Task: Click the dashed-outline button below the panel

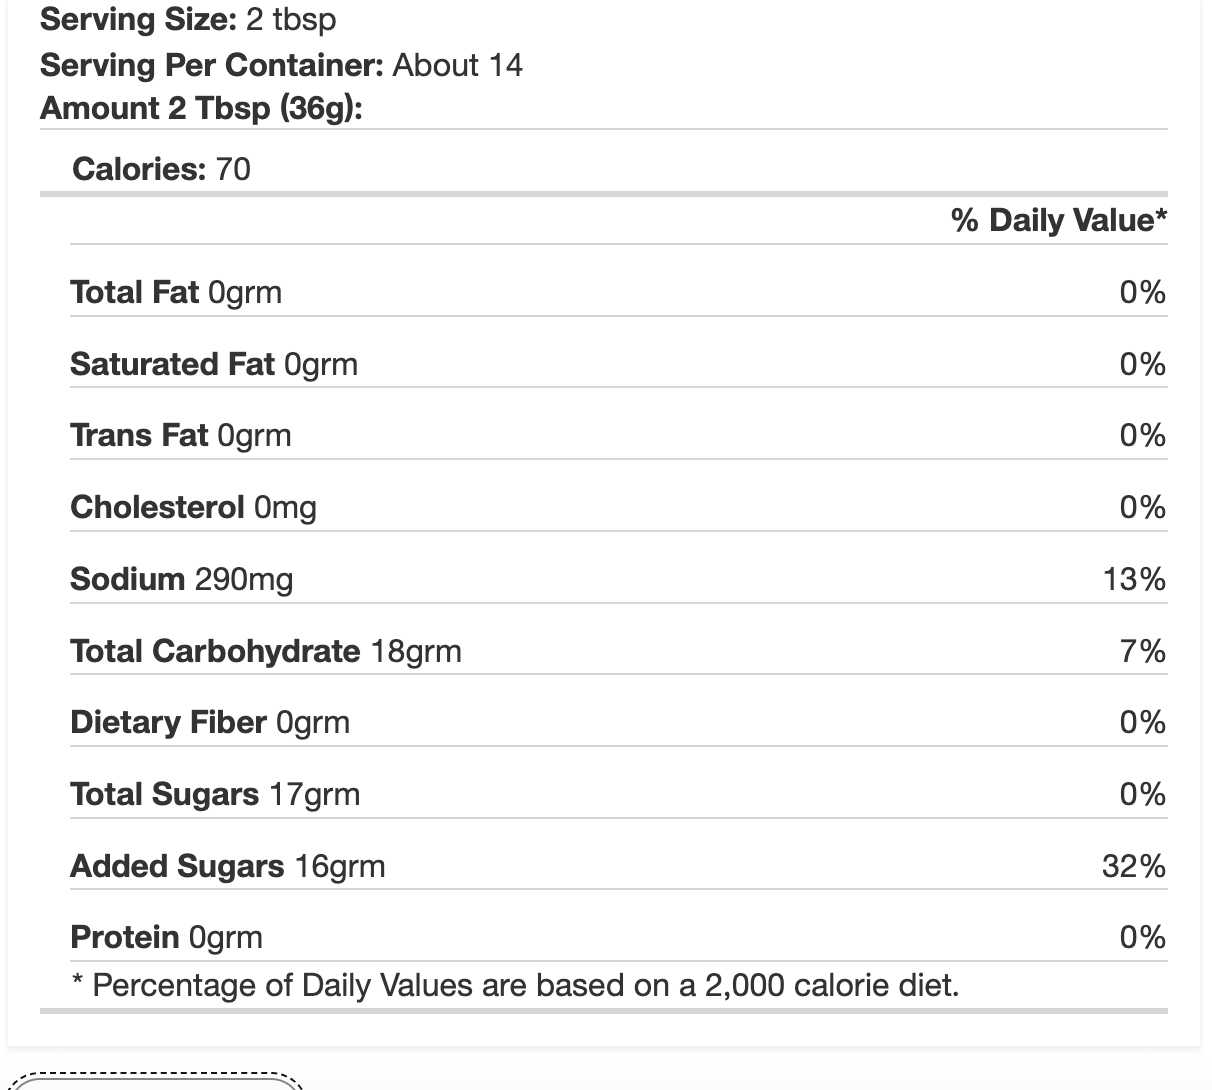Action: pos(155,1082)
